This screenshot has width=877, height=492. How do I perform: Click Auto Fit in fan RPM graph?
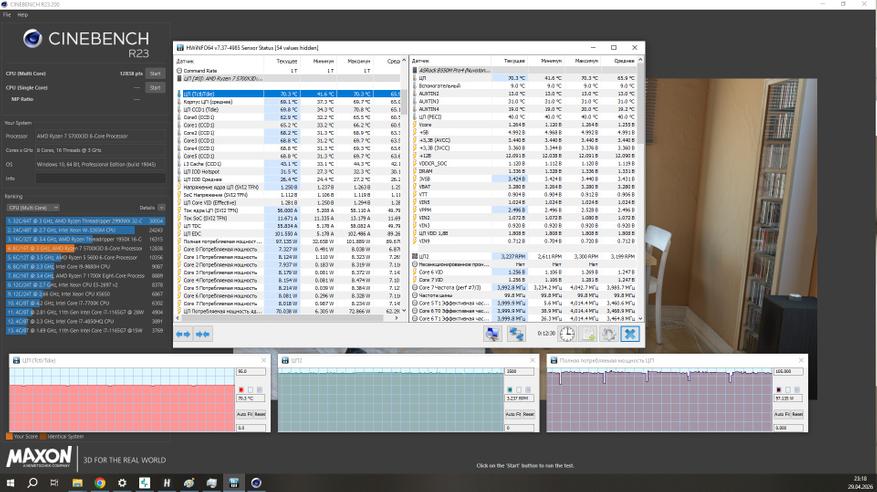pyautogui.click(x=512, y=414)
